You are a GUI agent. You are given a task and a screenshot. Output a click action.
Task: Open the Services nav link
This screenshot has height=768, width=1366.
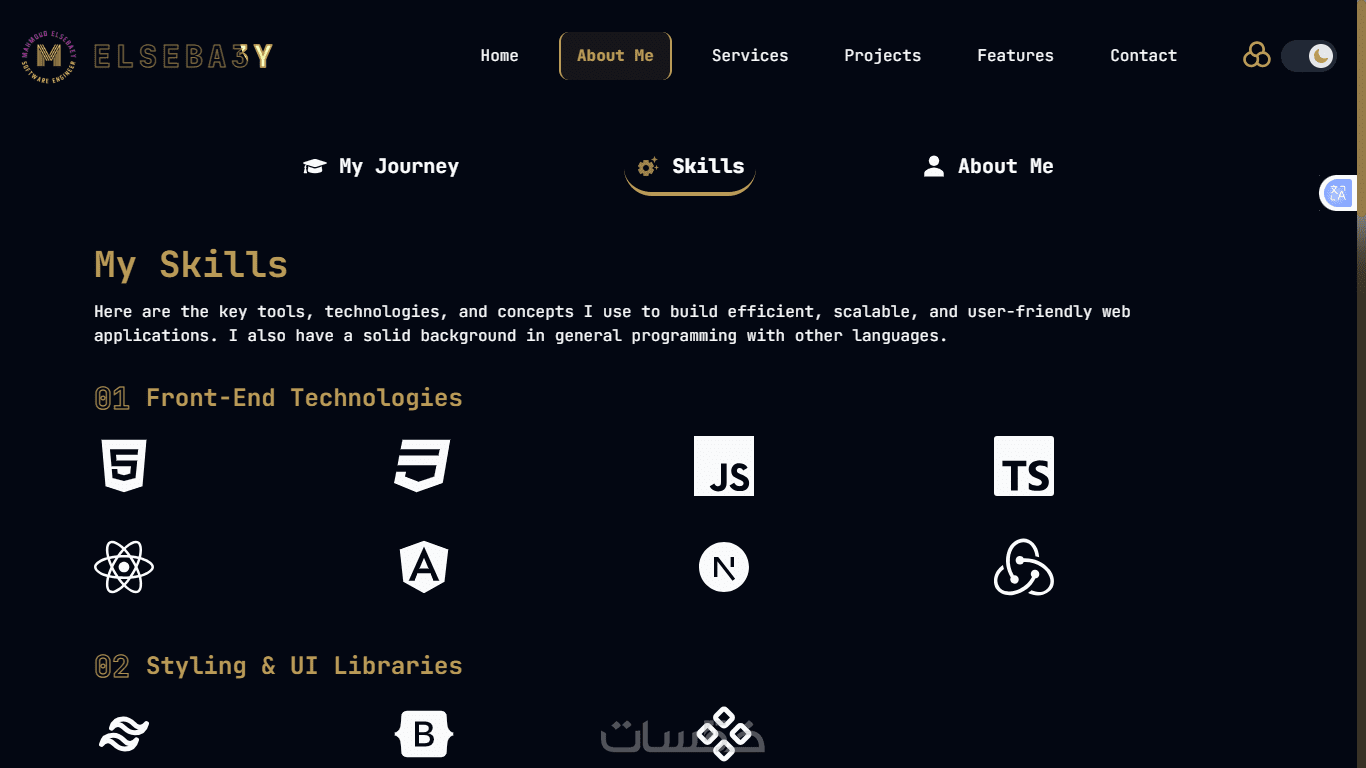[x=750, y=56]
